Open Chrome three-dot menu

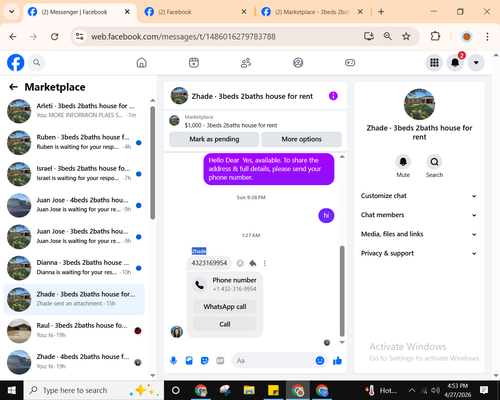click(x=487, y=36)
